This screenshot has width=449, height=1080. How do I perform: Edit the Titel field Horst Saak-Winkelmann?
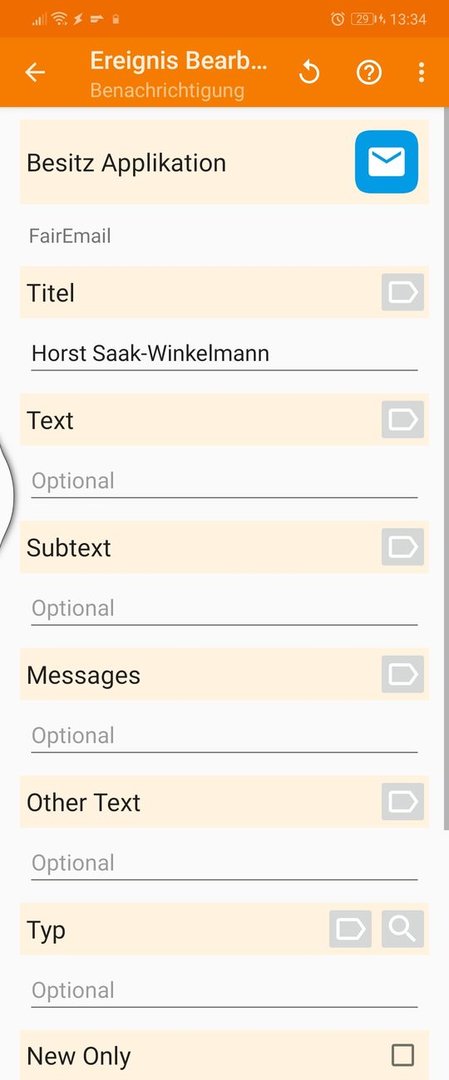[x=224, y=354]
